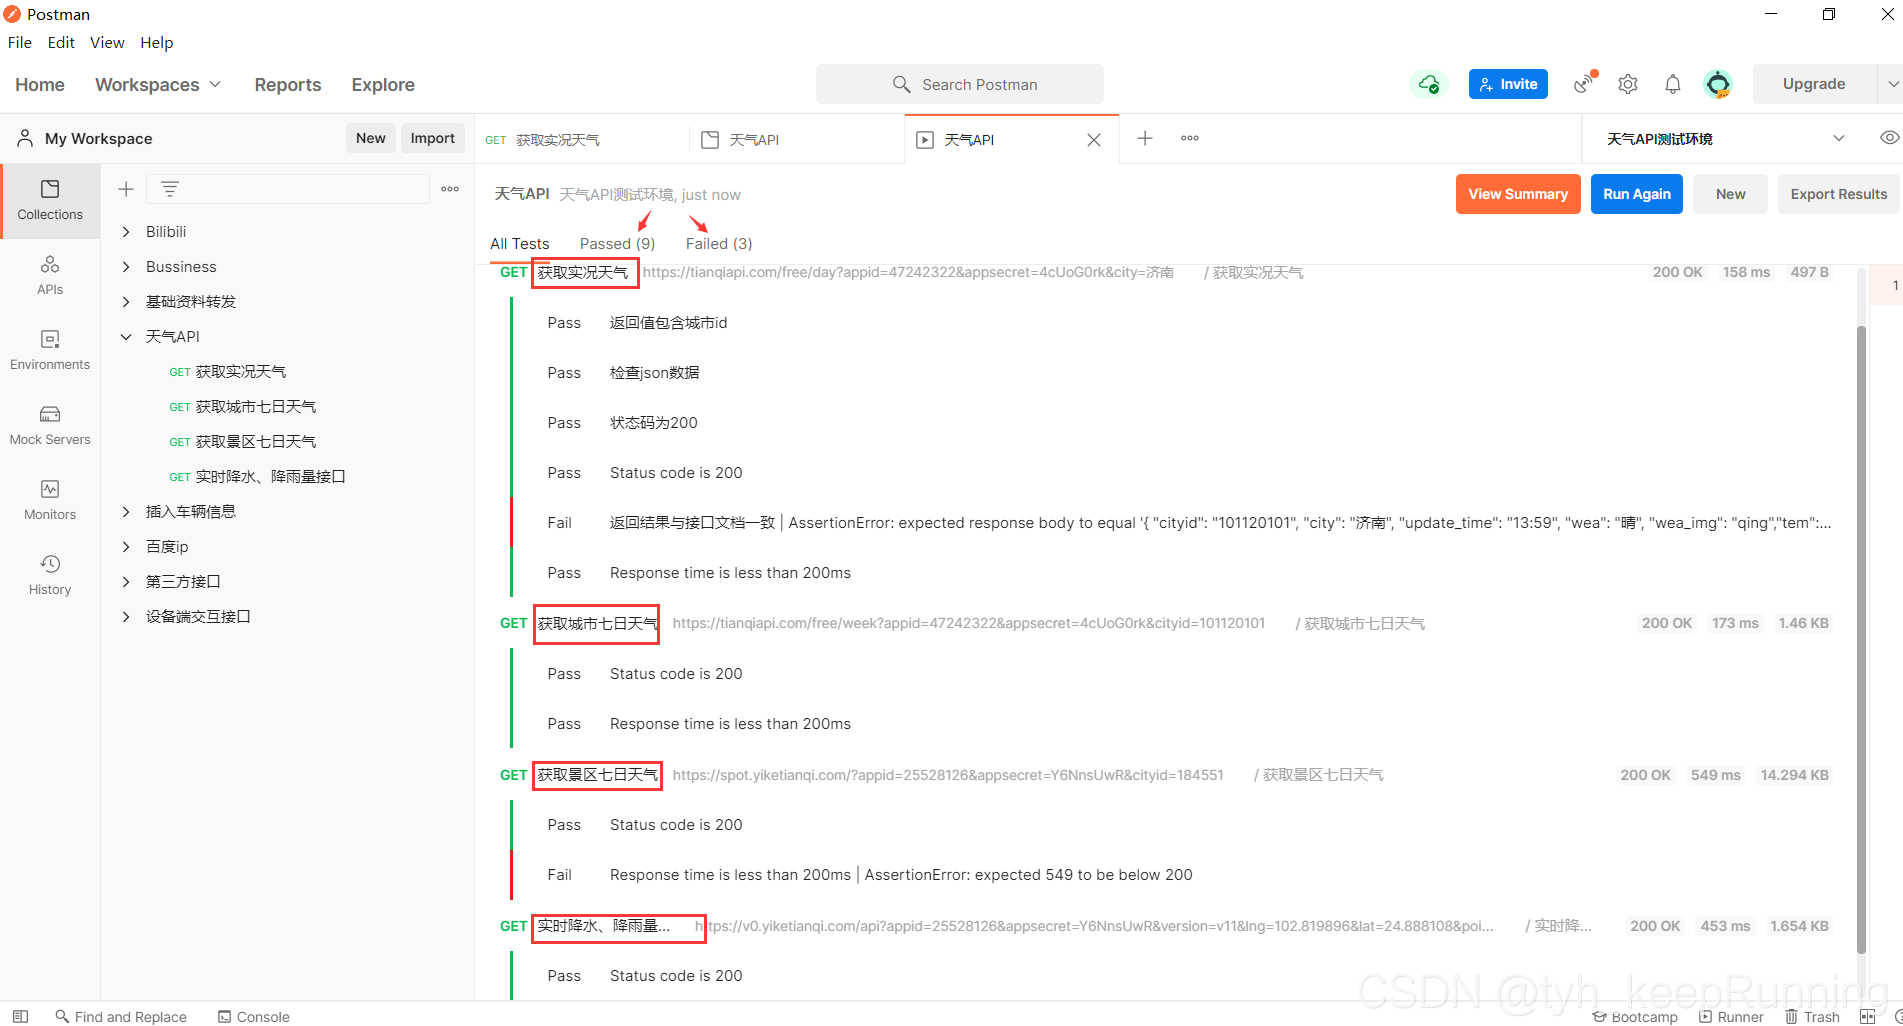Open Reports page
The height and width of the screenshot is (1026, 1903).
(x=288, y=85)
